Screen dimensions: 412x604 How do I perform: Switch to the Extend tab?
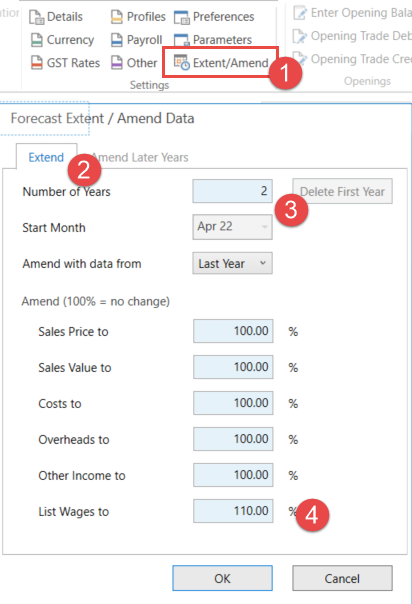point(46,157)
